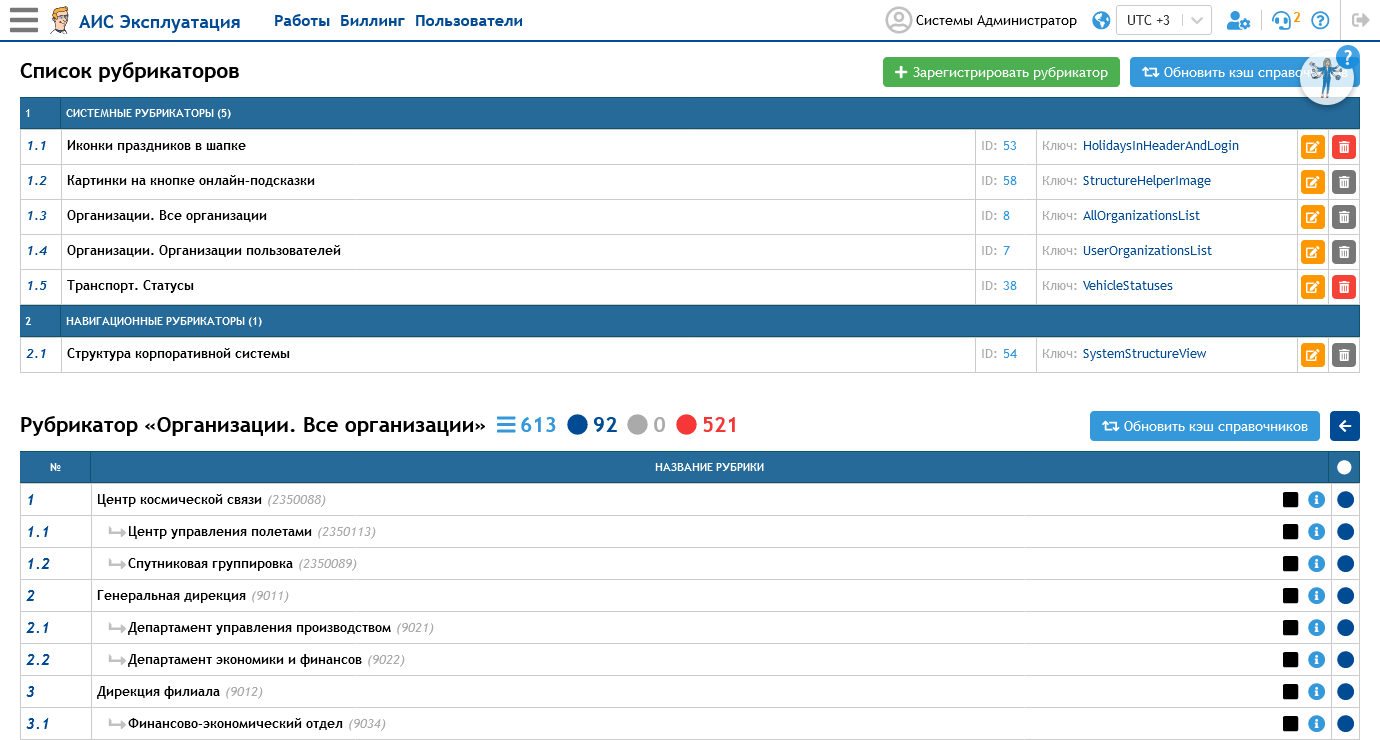The height and width of the screenshot is (740, 1380).
Task: Show info for Центр управления полетами
Action: (1316, 532)
